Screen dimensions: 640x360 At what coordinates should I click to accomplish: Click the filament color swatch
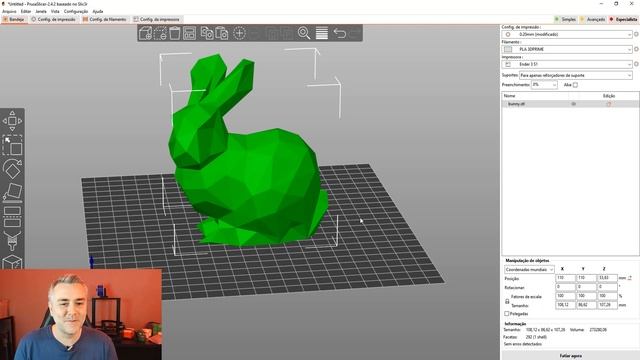[x=508, y=49]
